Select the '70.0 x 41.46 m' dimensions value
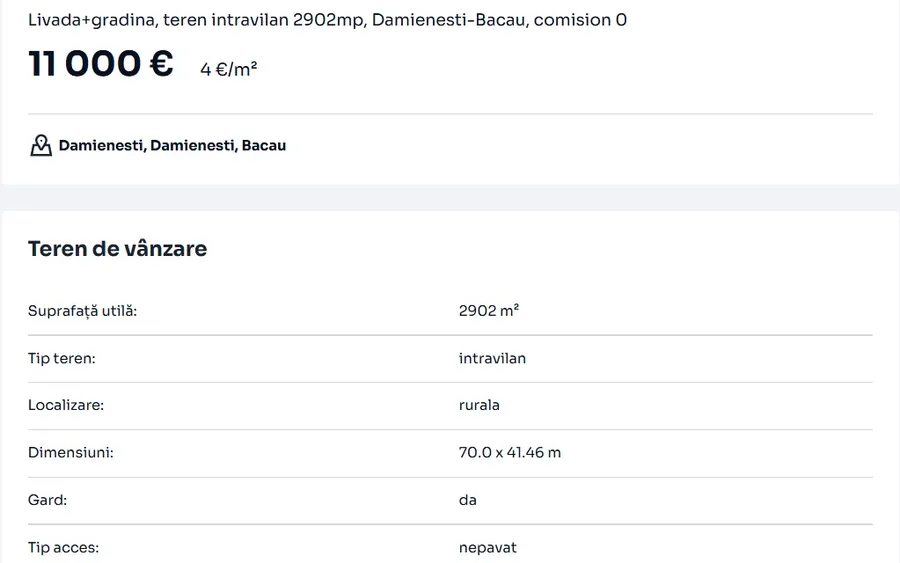900x563 pixels. pos(510,452)
